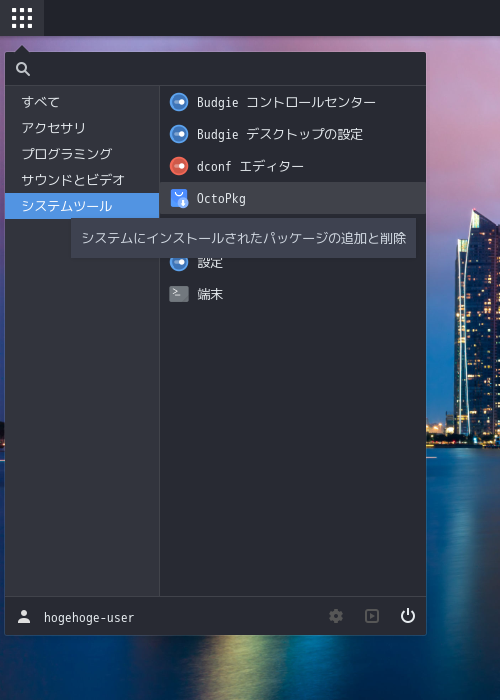Click the search magnifier icon
The image size is (500, 700).
pyautogui.click(x=23, y=69)
